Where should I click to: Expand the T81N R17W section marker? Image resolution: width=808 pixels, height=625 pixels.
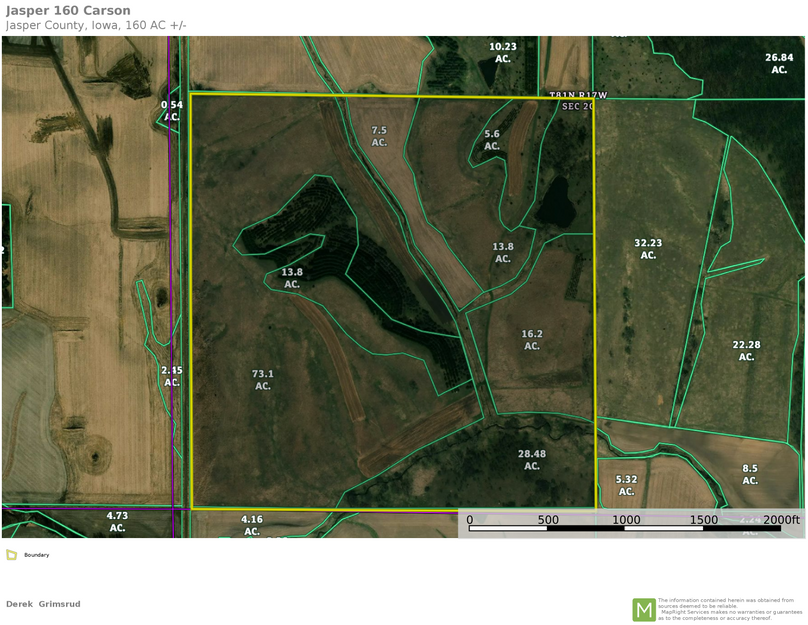click(578, 94)
